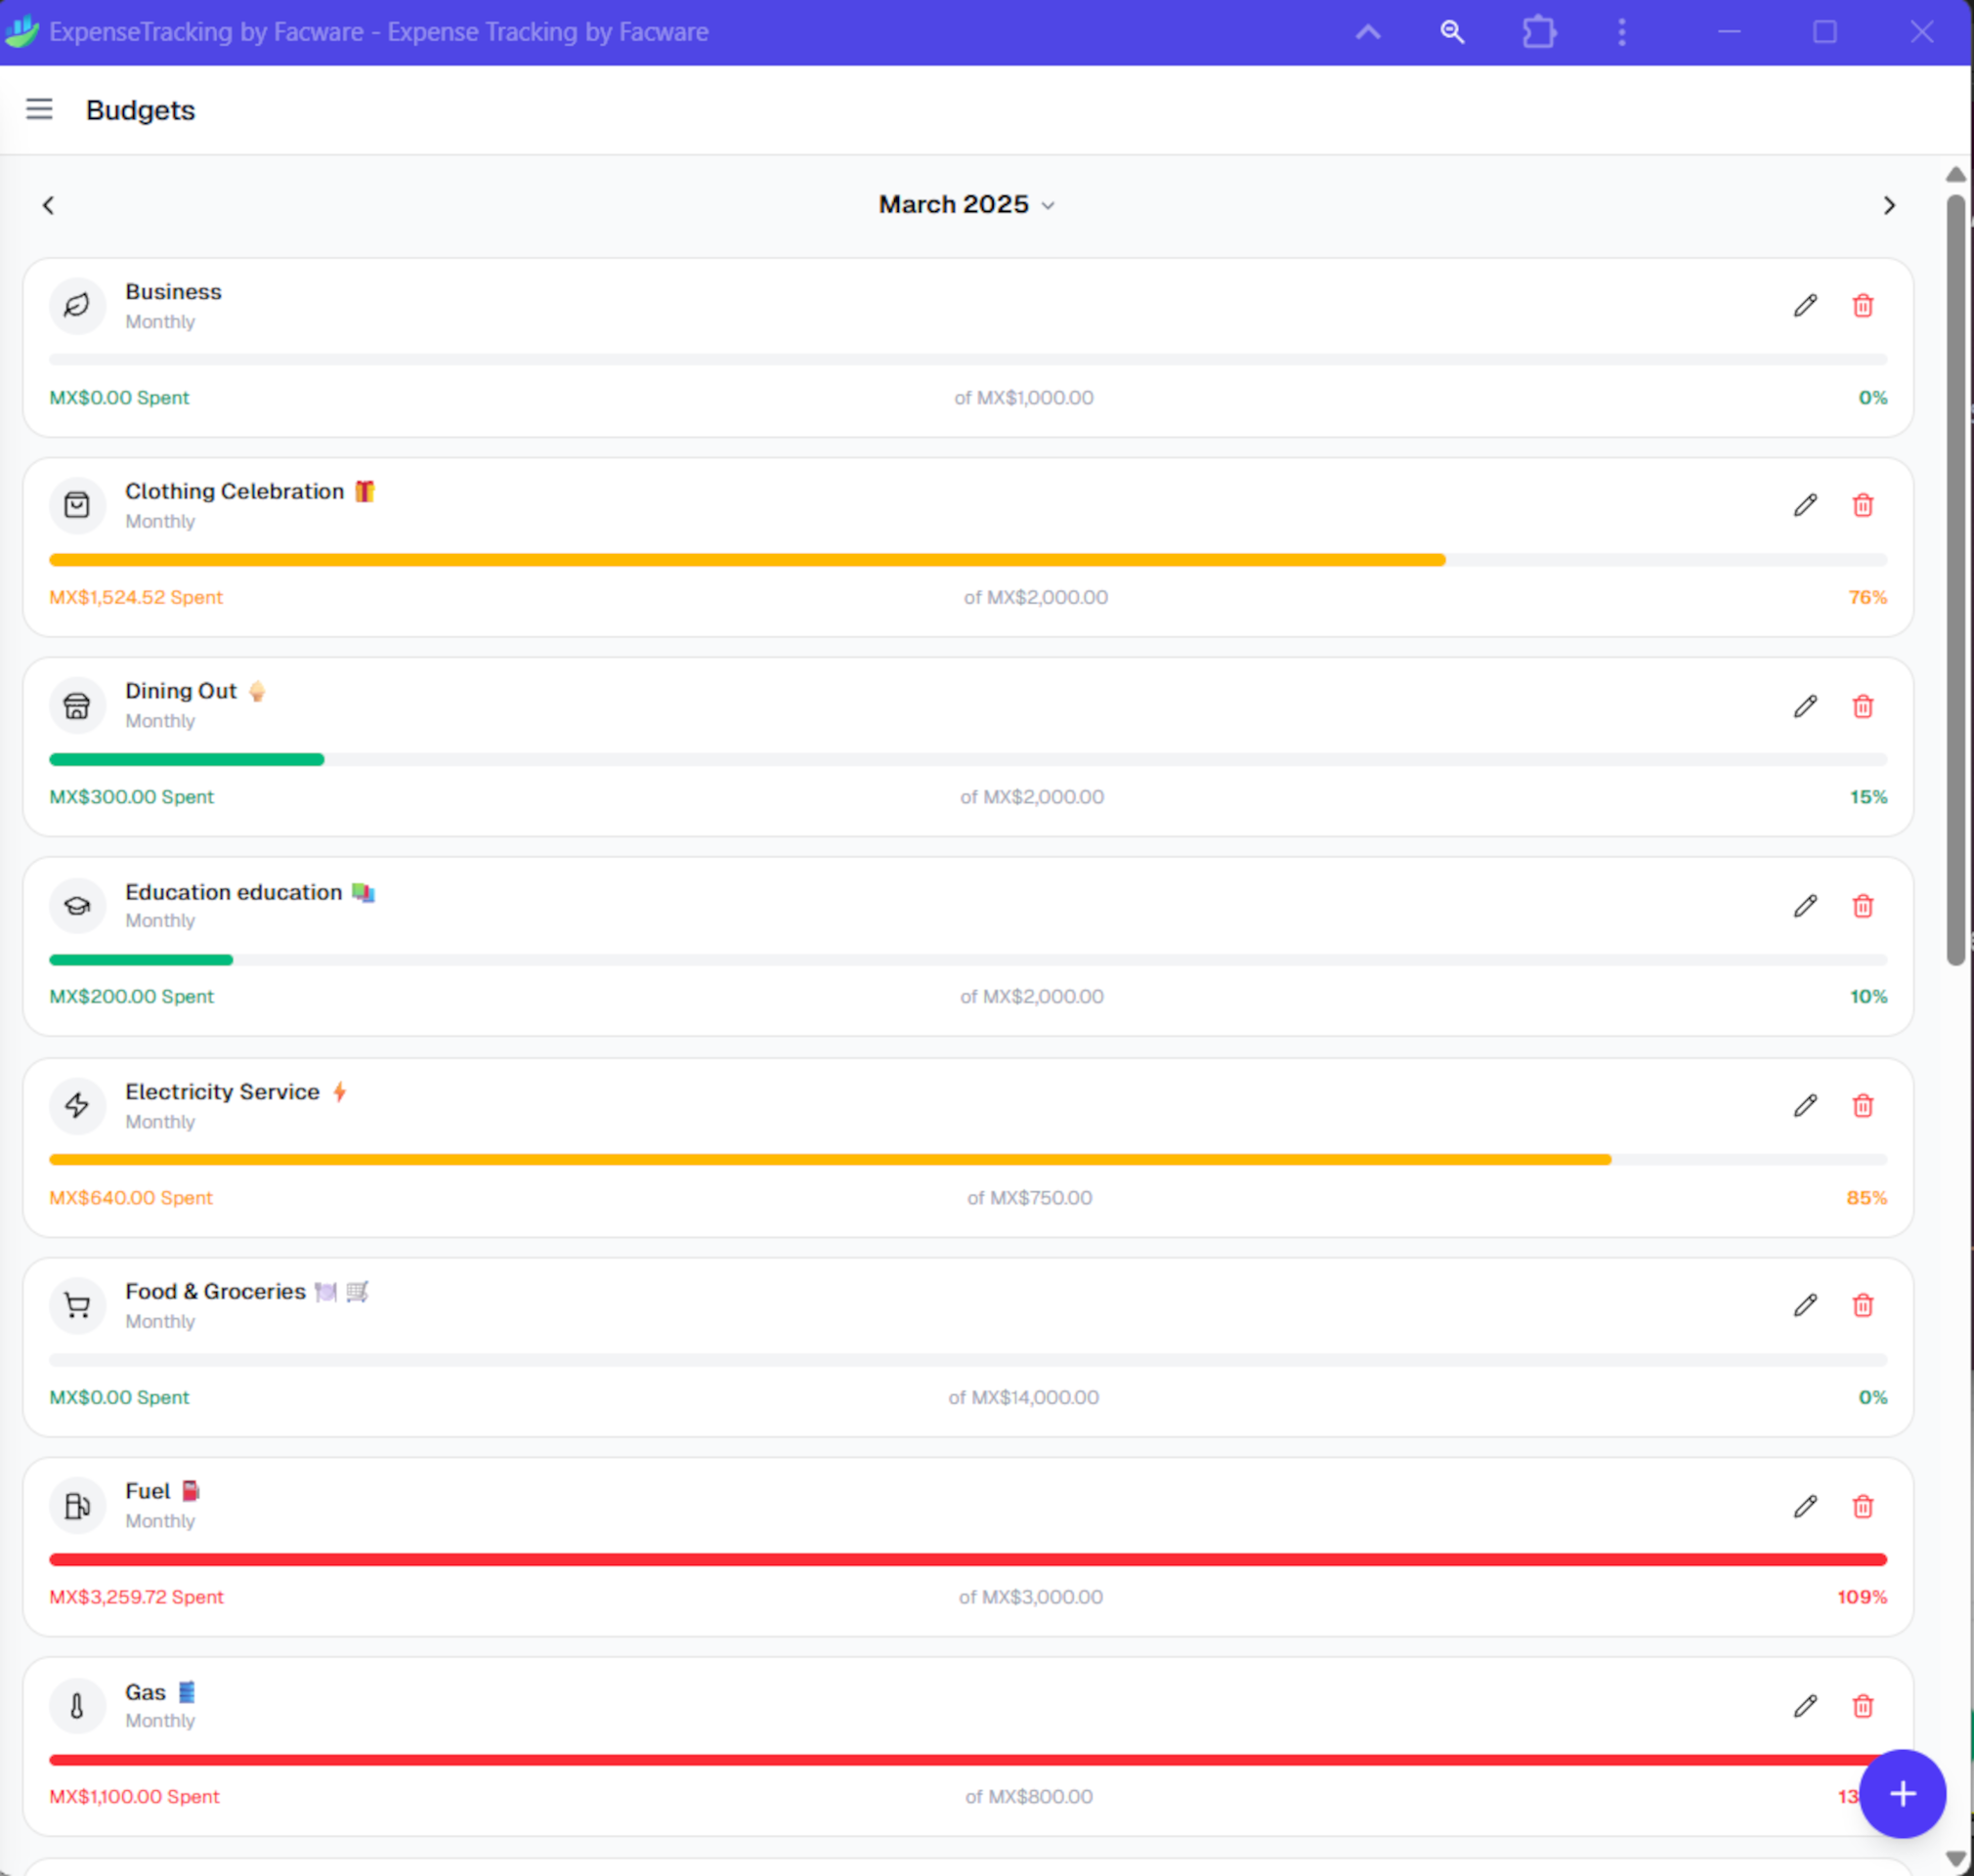Click the Food & Groceries cart icon
Screen dimensions: 1974x1876
pyautogui.click(x=77, y=1305)
